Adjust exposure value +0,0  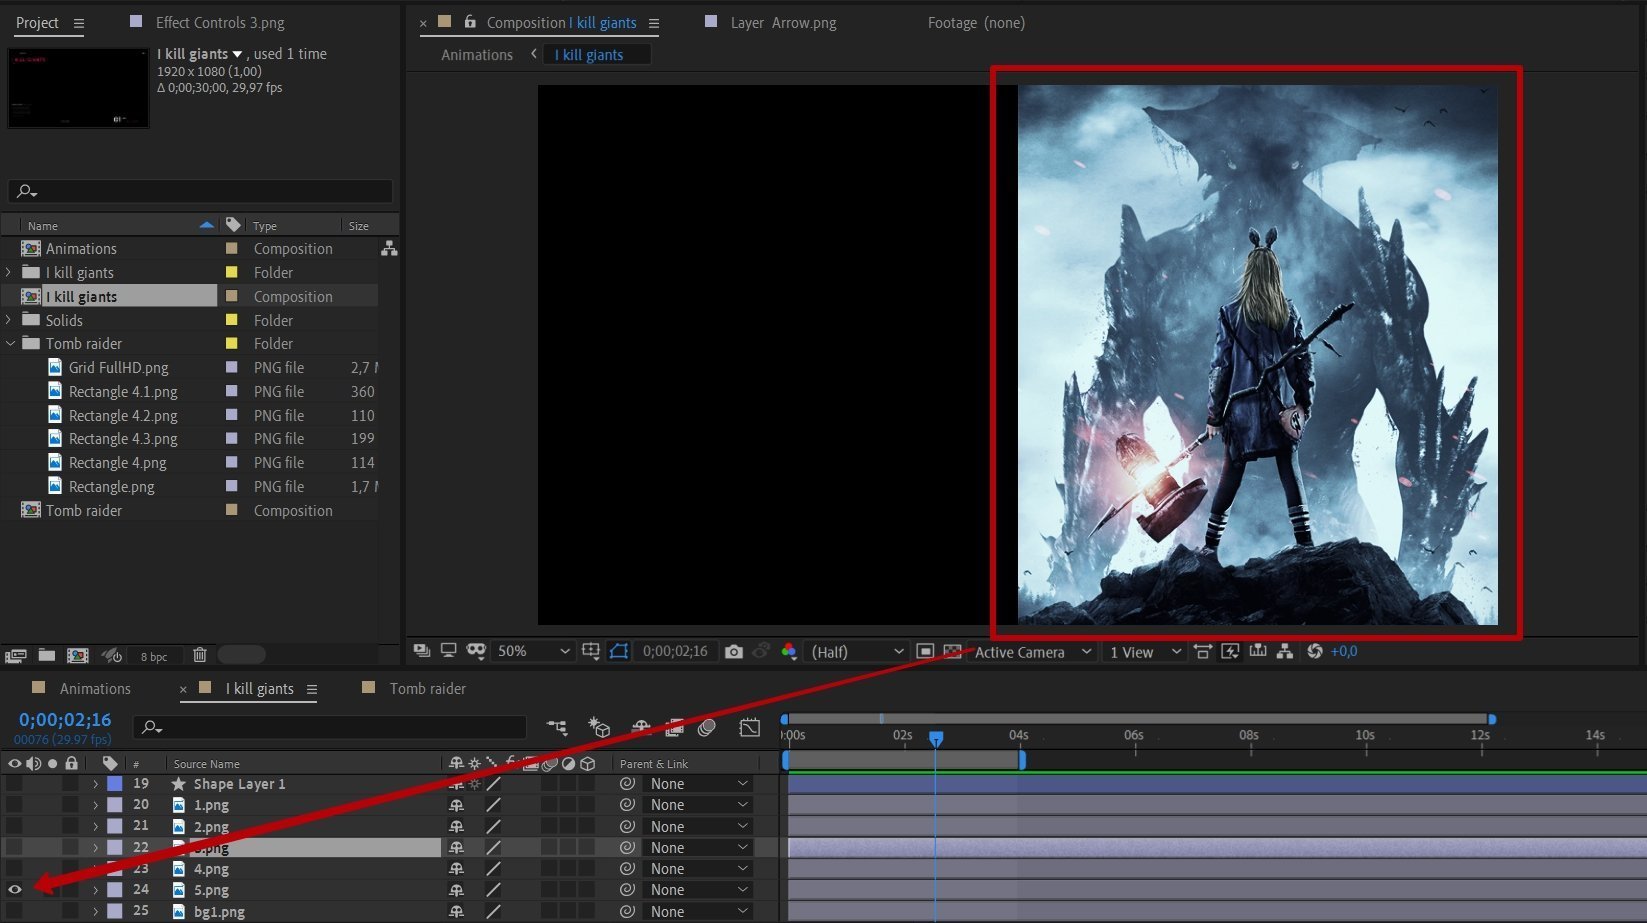[x=1344, y=651]
